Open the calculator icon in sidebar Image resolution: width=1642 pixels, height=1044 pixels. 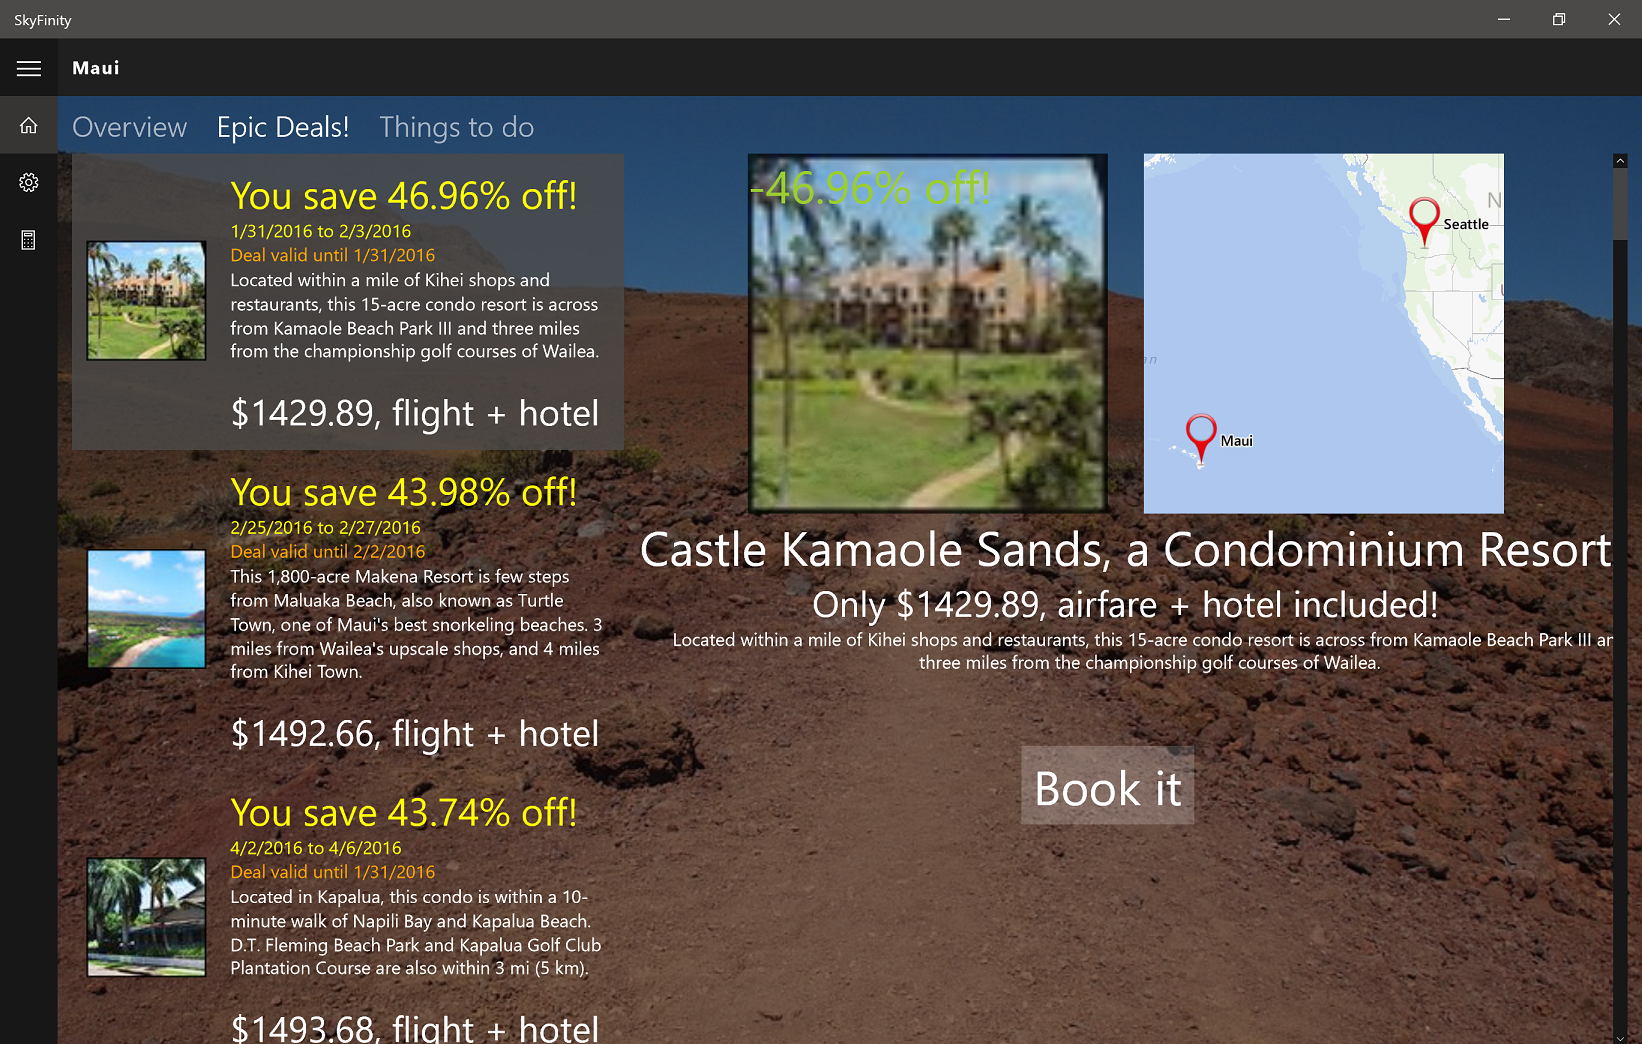(x=28, y=240)
